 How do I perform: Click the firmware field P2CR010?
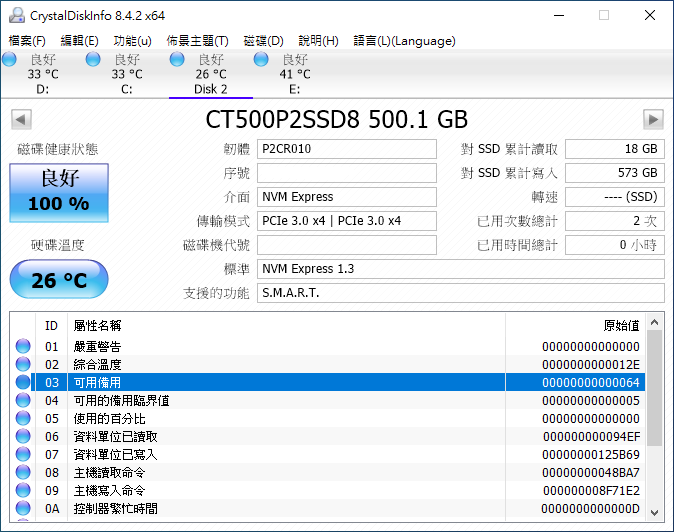(x=347, y=149)
